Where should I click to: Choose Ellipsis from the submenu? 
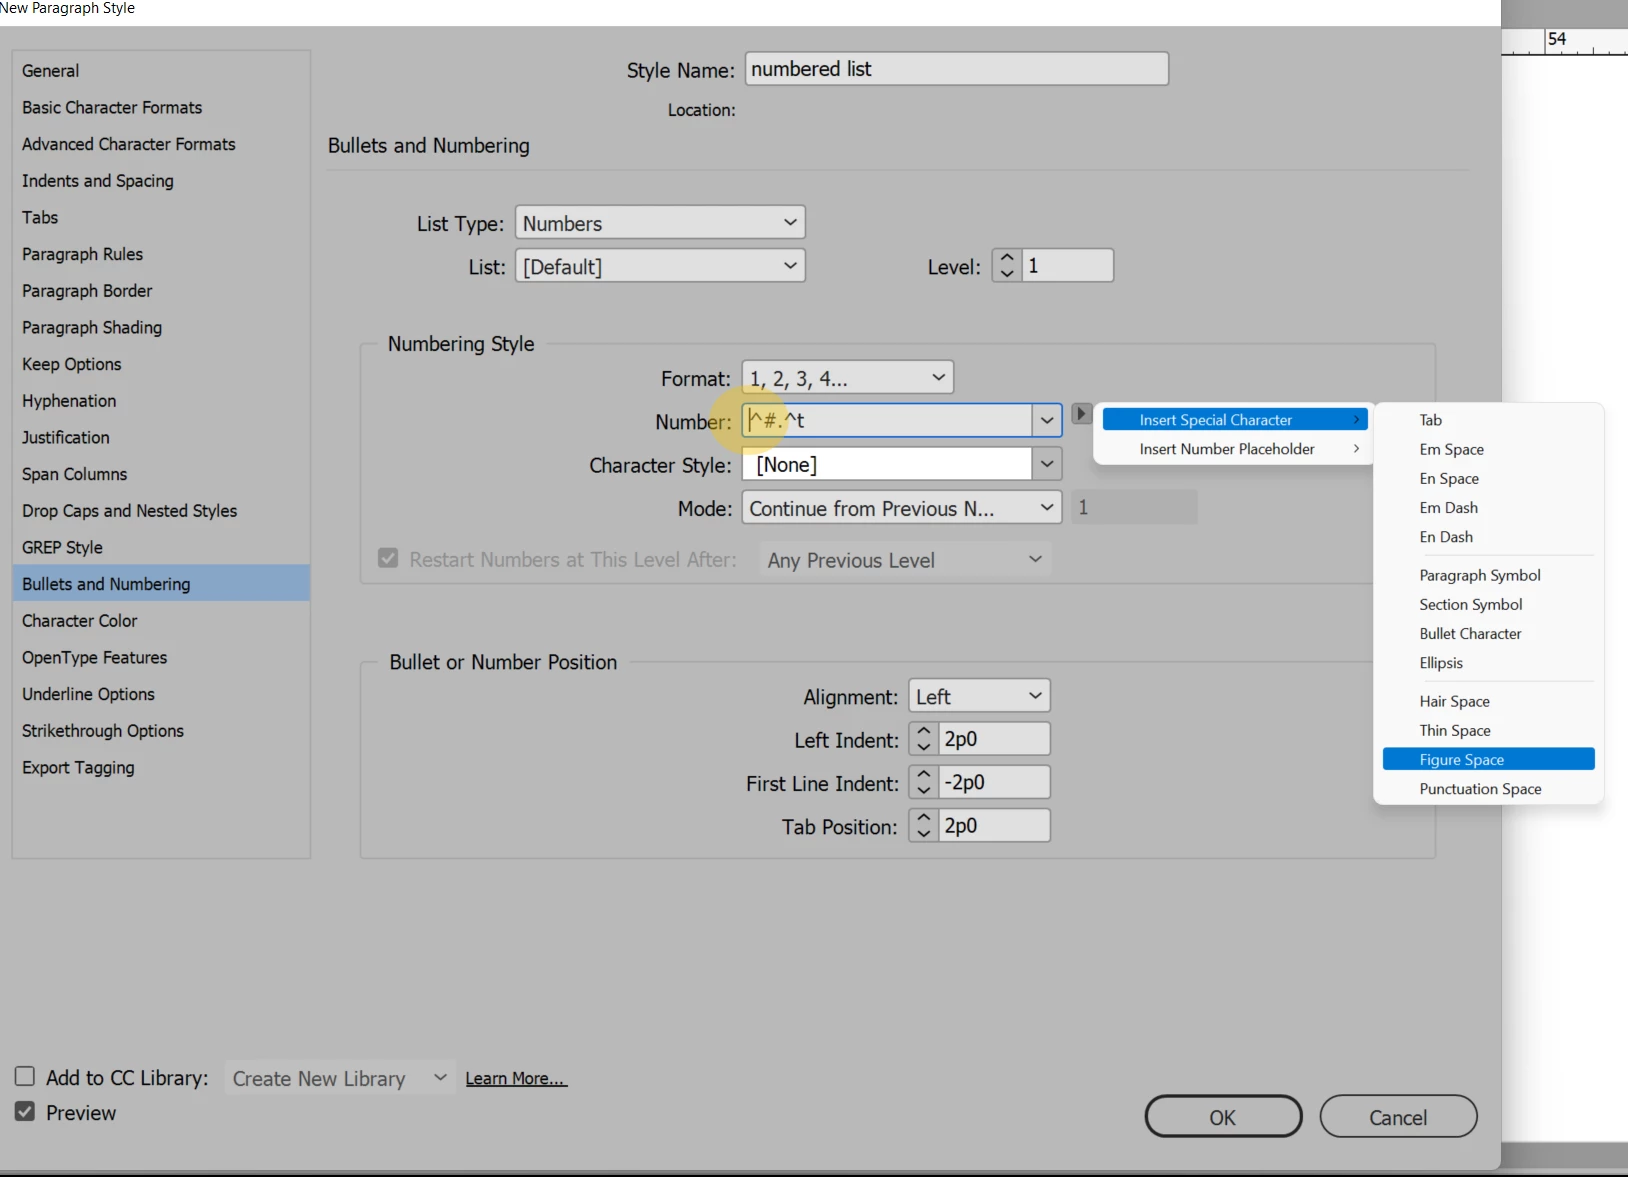pos(1488,662)
